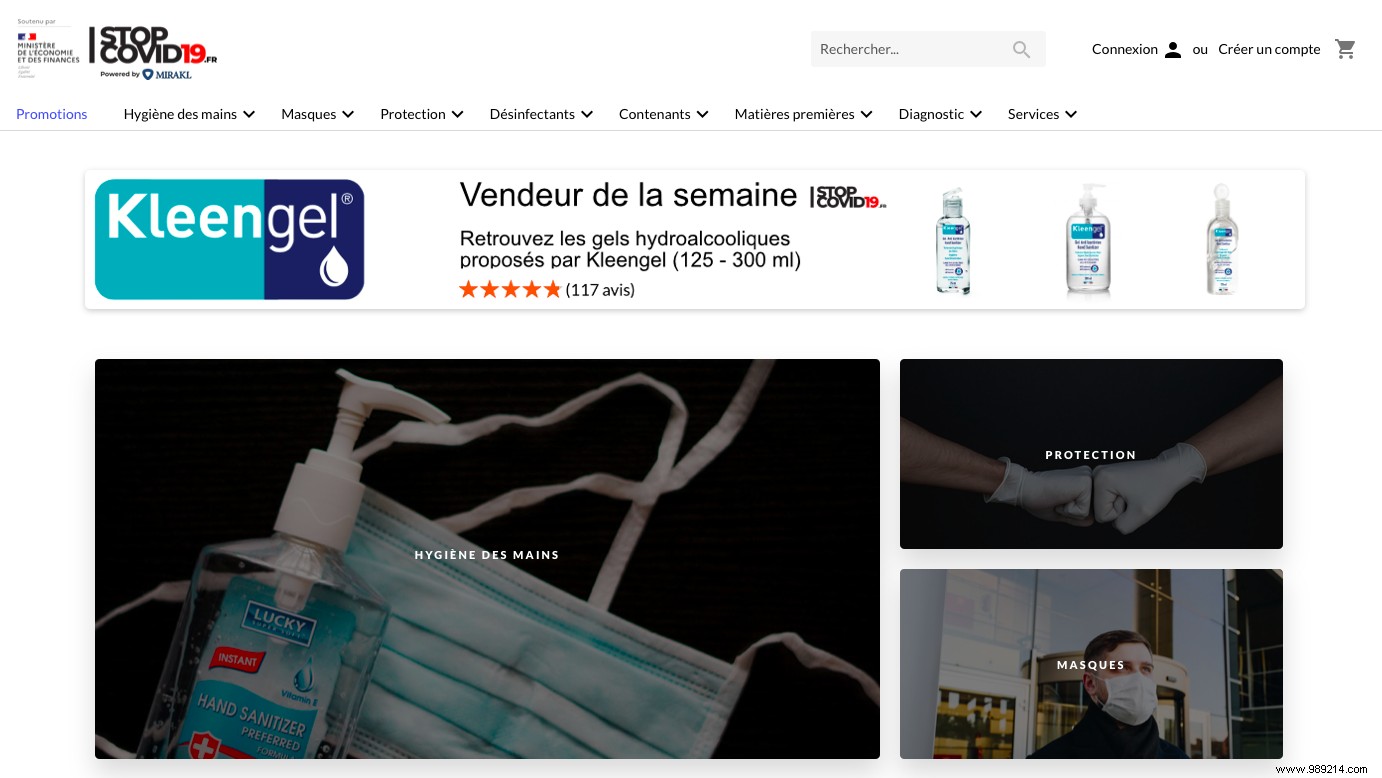
Task: Expand the Masques menu chevron
Action: pos(348,114)
